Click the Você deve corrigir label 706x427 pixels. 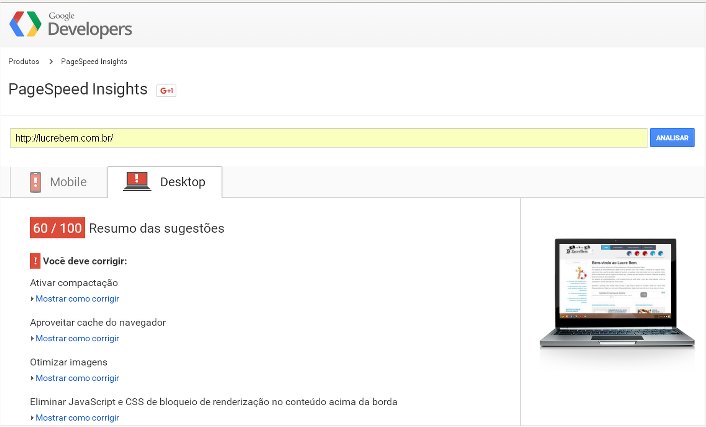(x=85, y=261)
